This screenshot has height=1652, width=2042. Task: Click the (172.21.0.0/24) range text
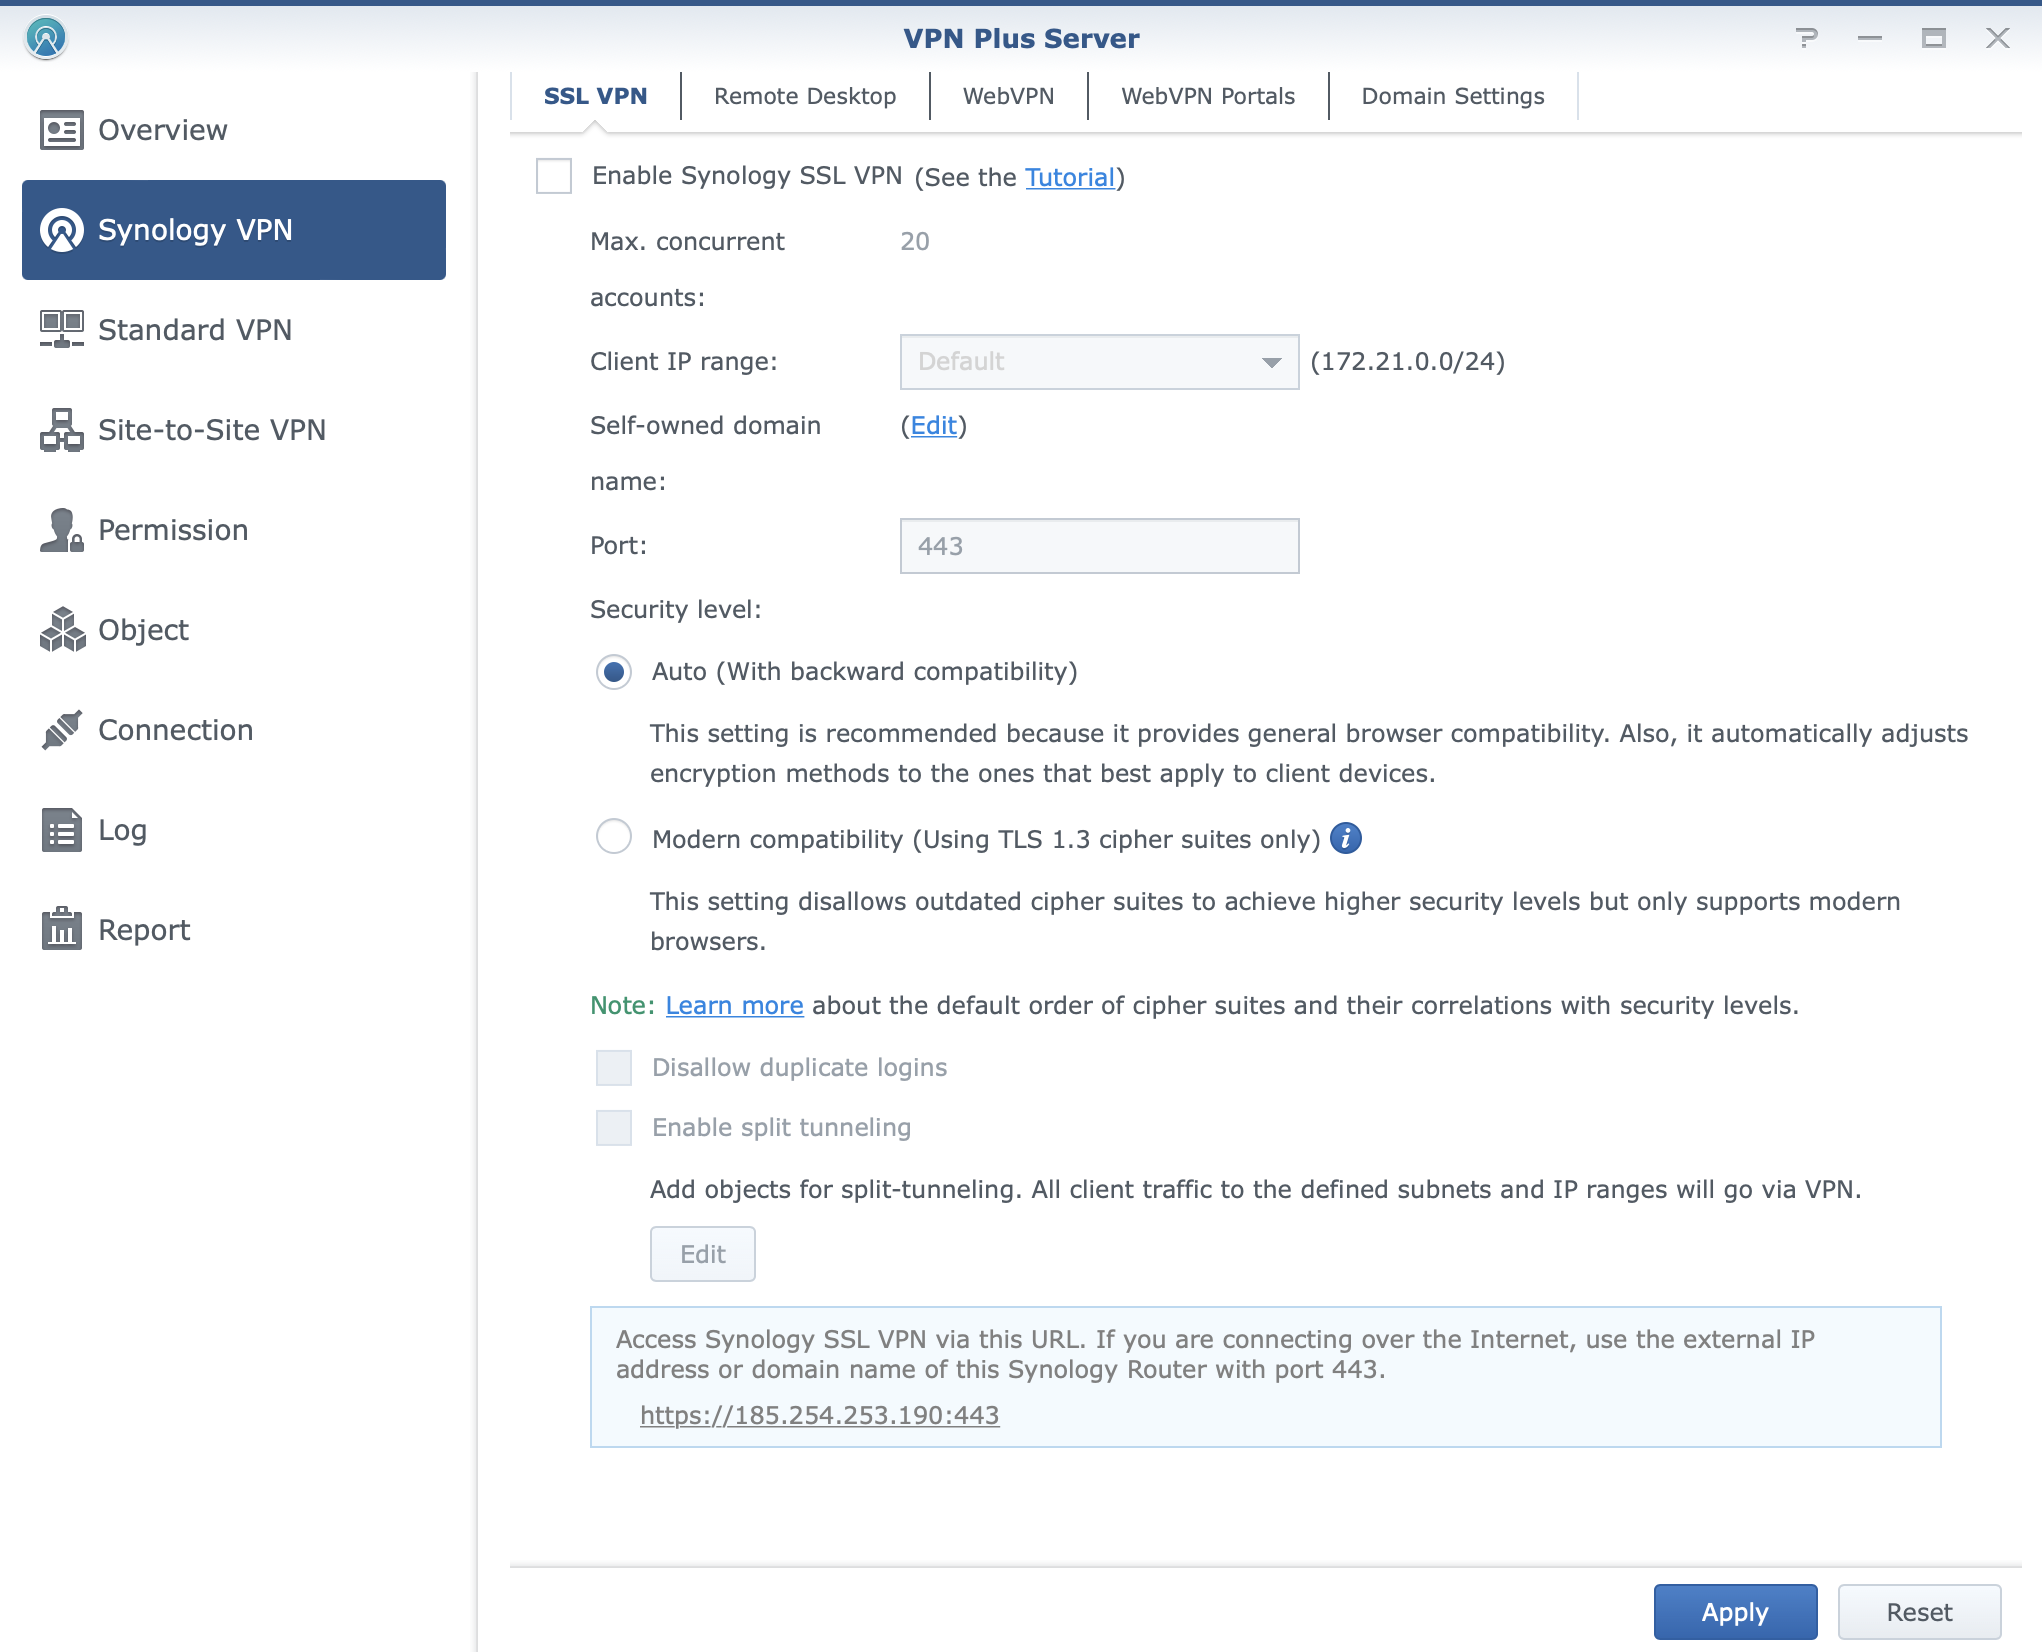click(x=1408, y=361)
